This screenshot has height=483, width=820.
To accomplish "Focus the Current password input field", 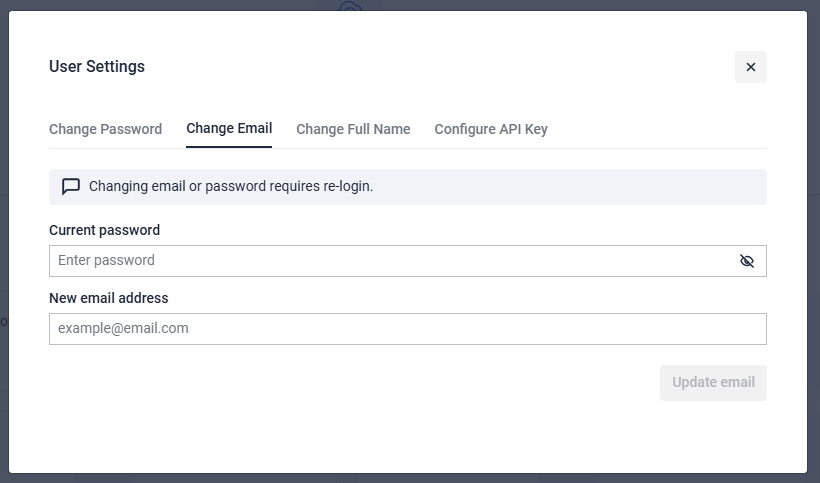I will pos(390,261).
